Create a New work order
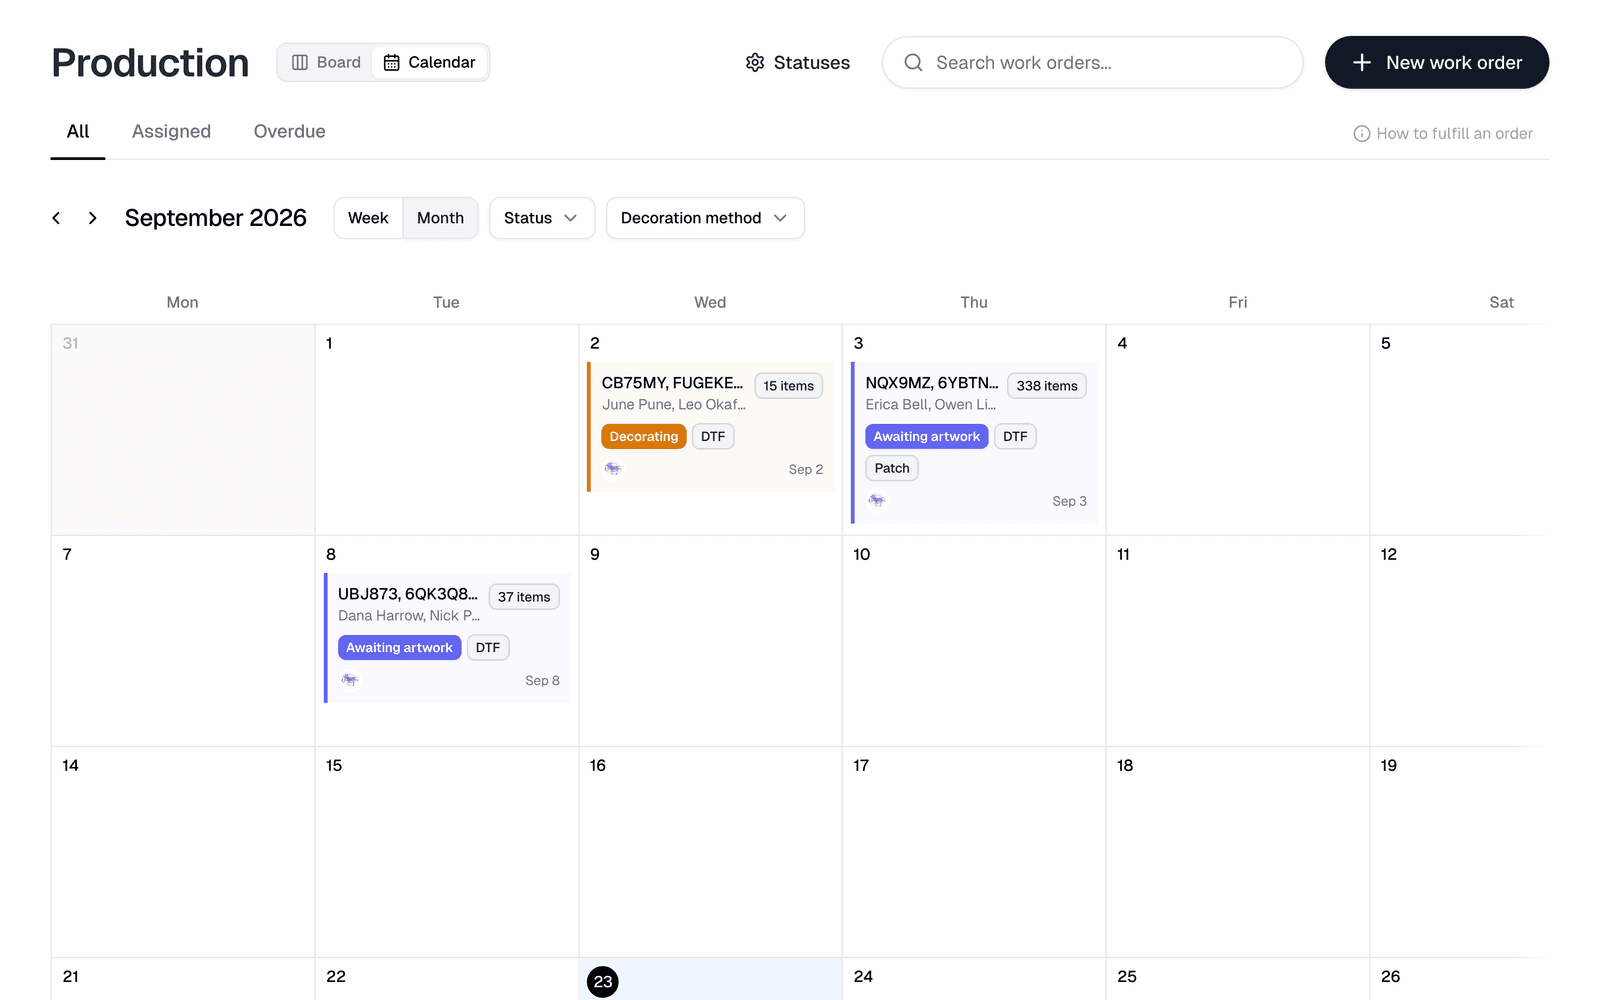Screen dimensions: 1600x1000 coord(1436,63)
